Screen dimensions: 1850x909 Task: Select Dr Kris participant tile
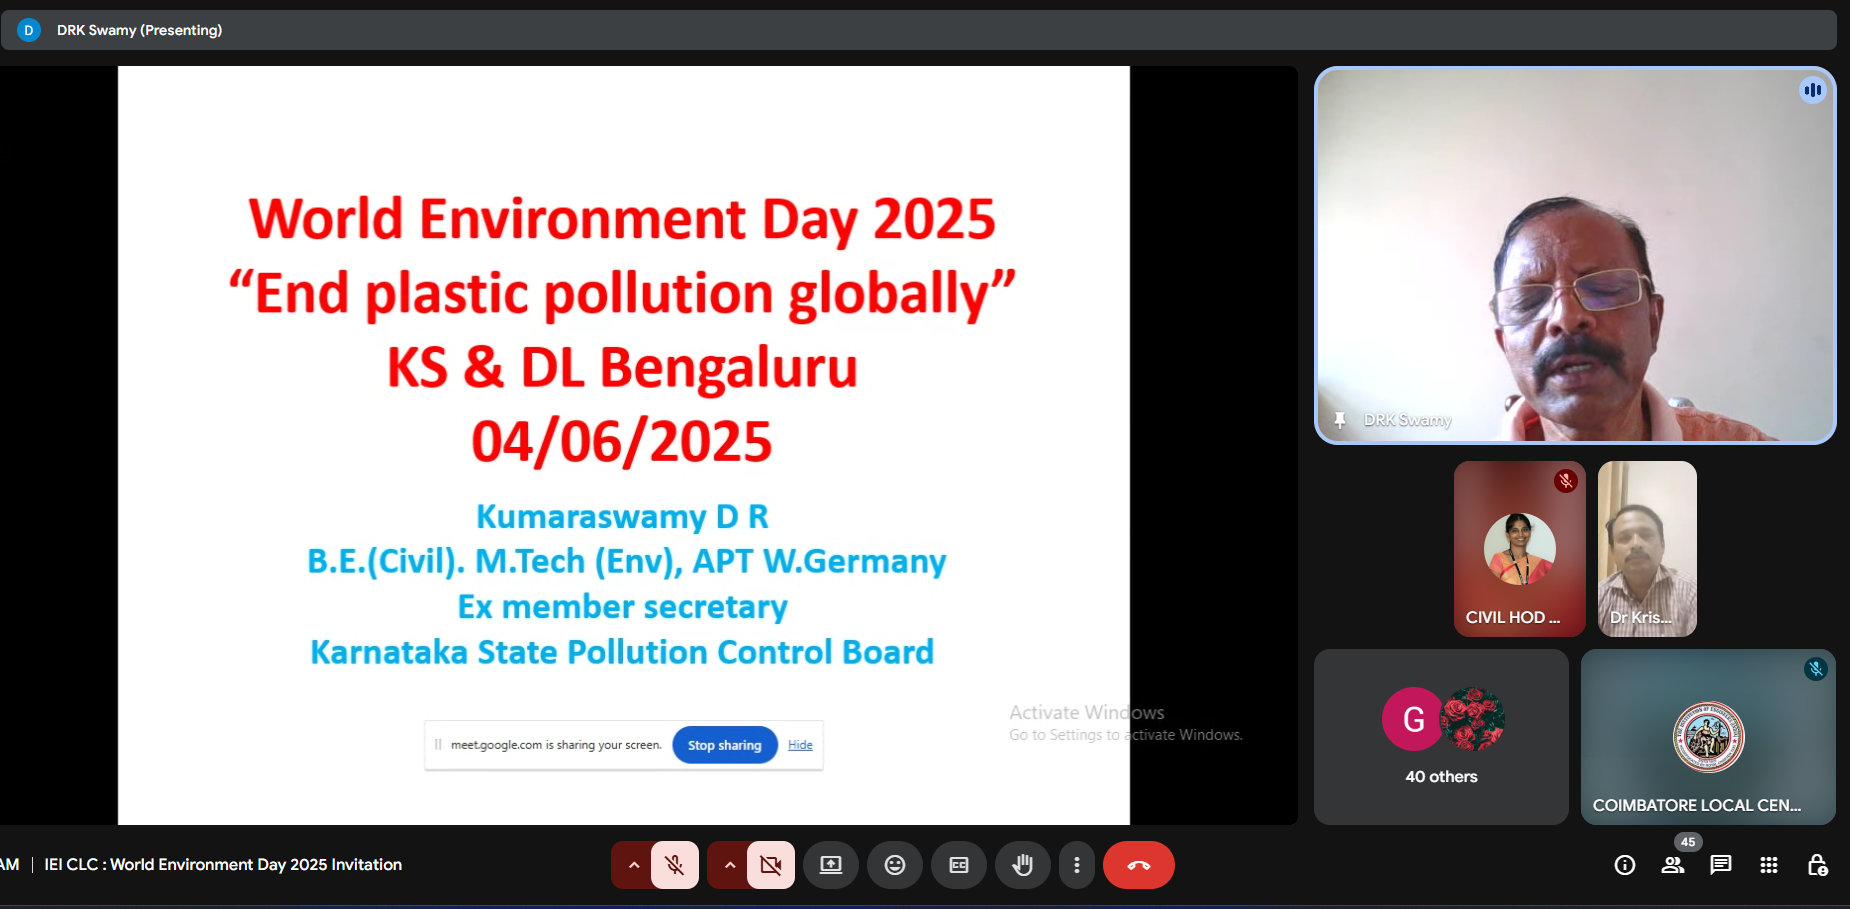coord(1647,548)
